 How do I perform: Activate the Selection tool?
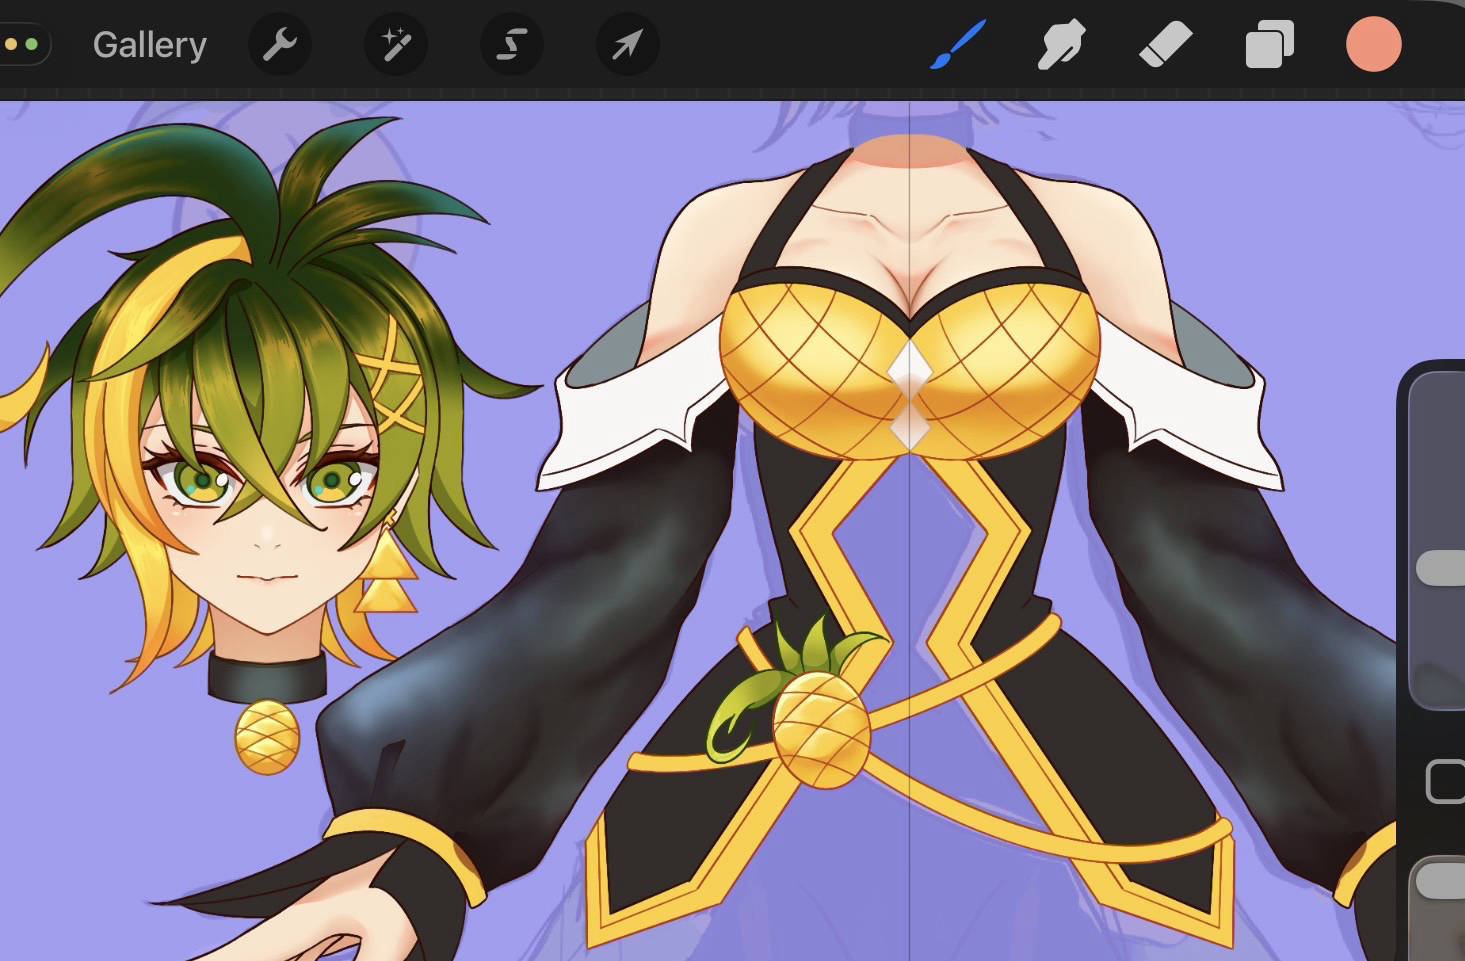click(x=512, y=45)
